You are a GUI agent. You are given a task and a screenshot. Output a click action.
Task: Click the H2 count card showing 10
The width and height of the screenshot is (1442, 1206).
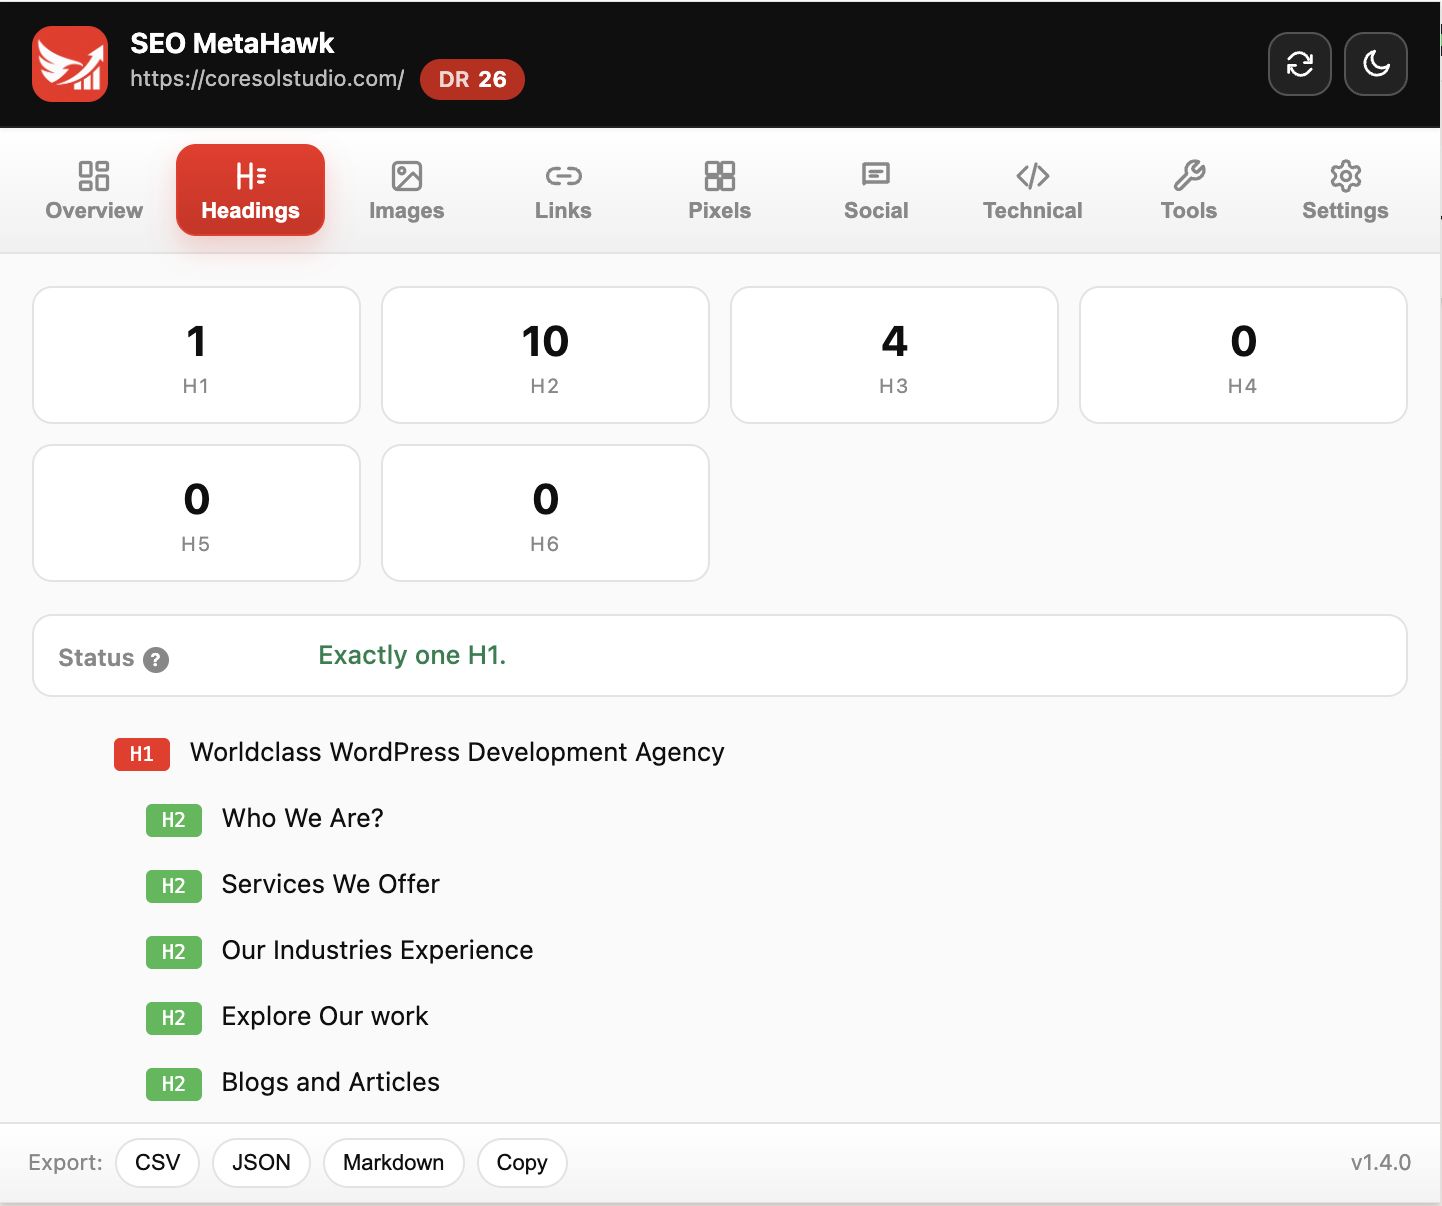(x=545, y=355)
